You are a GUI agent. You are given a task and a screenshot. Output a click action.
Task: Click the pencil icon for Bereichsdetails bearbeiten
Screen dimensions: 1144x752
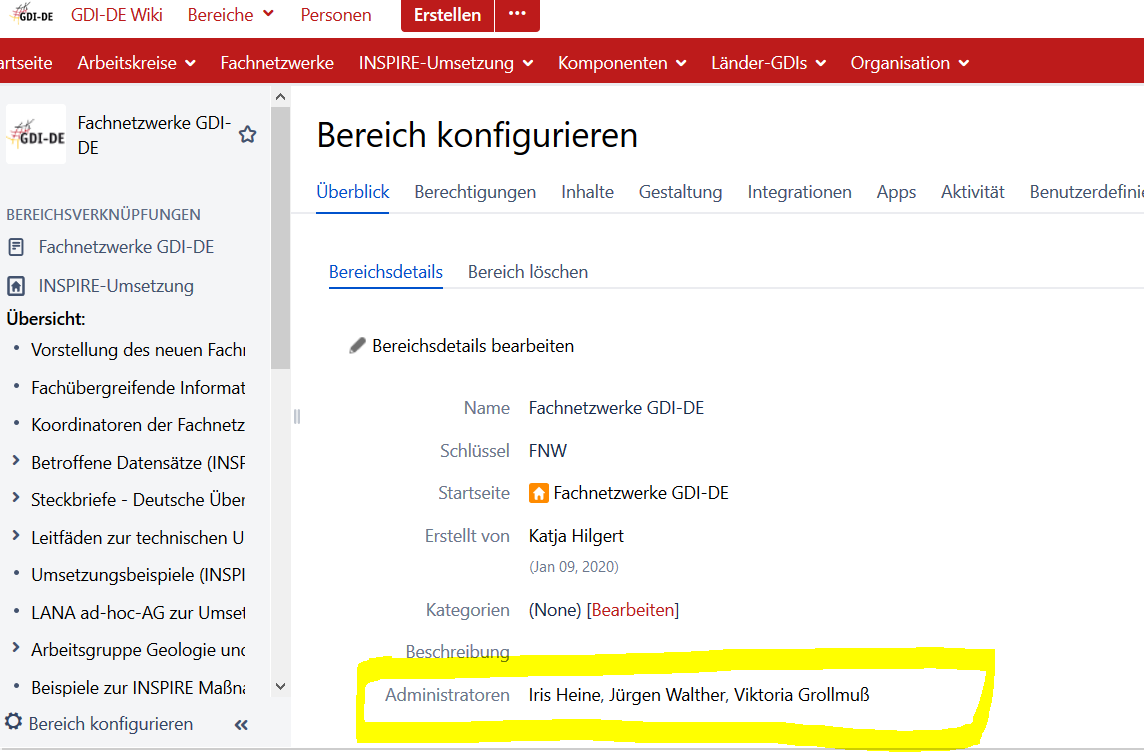click(x=357, y=346)
